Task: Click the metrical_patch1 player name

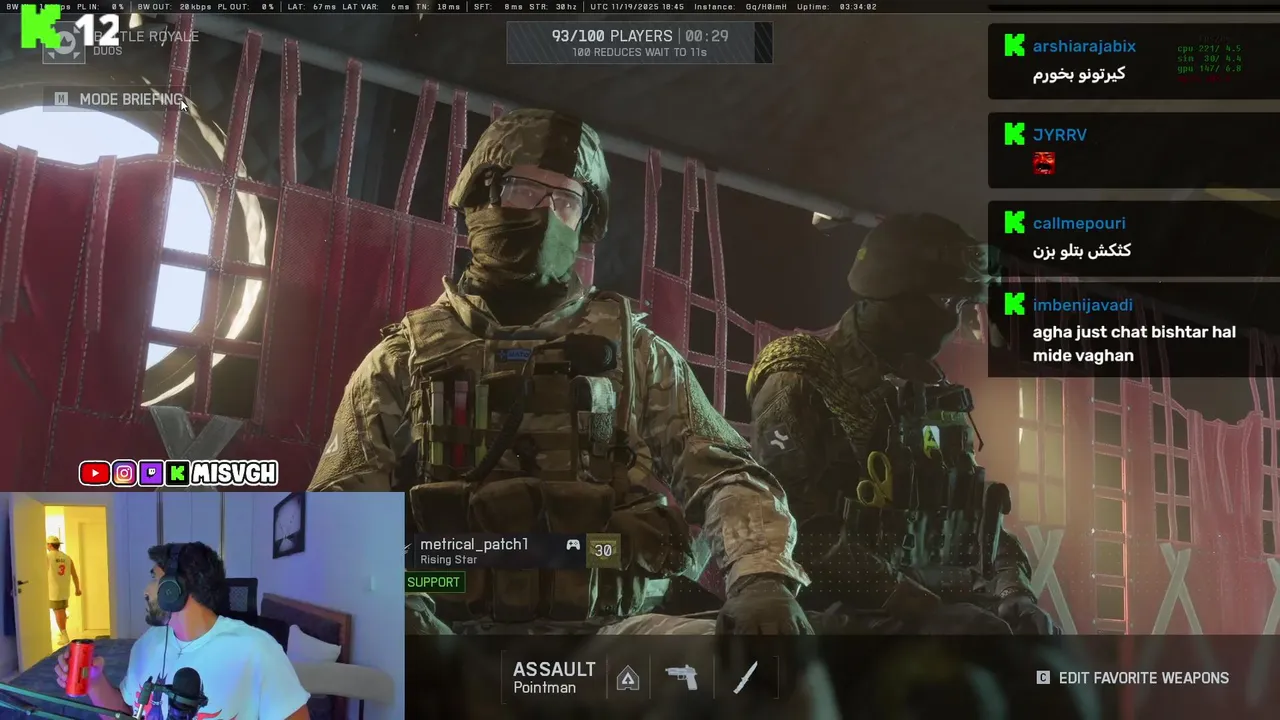Action: 474,544
